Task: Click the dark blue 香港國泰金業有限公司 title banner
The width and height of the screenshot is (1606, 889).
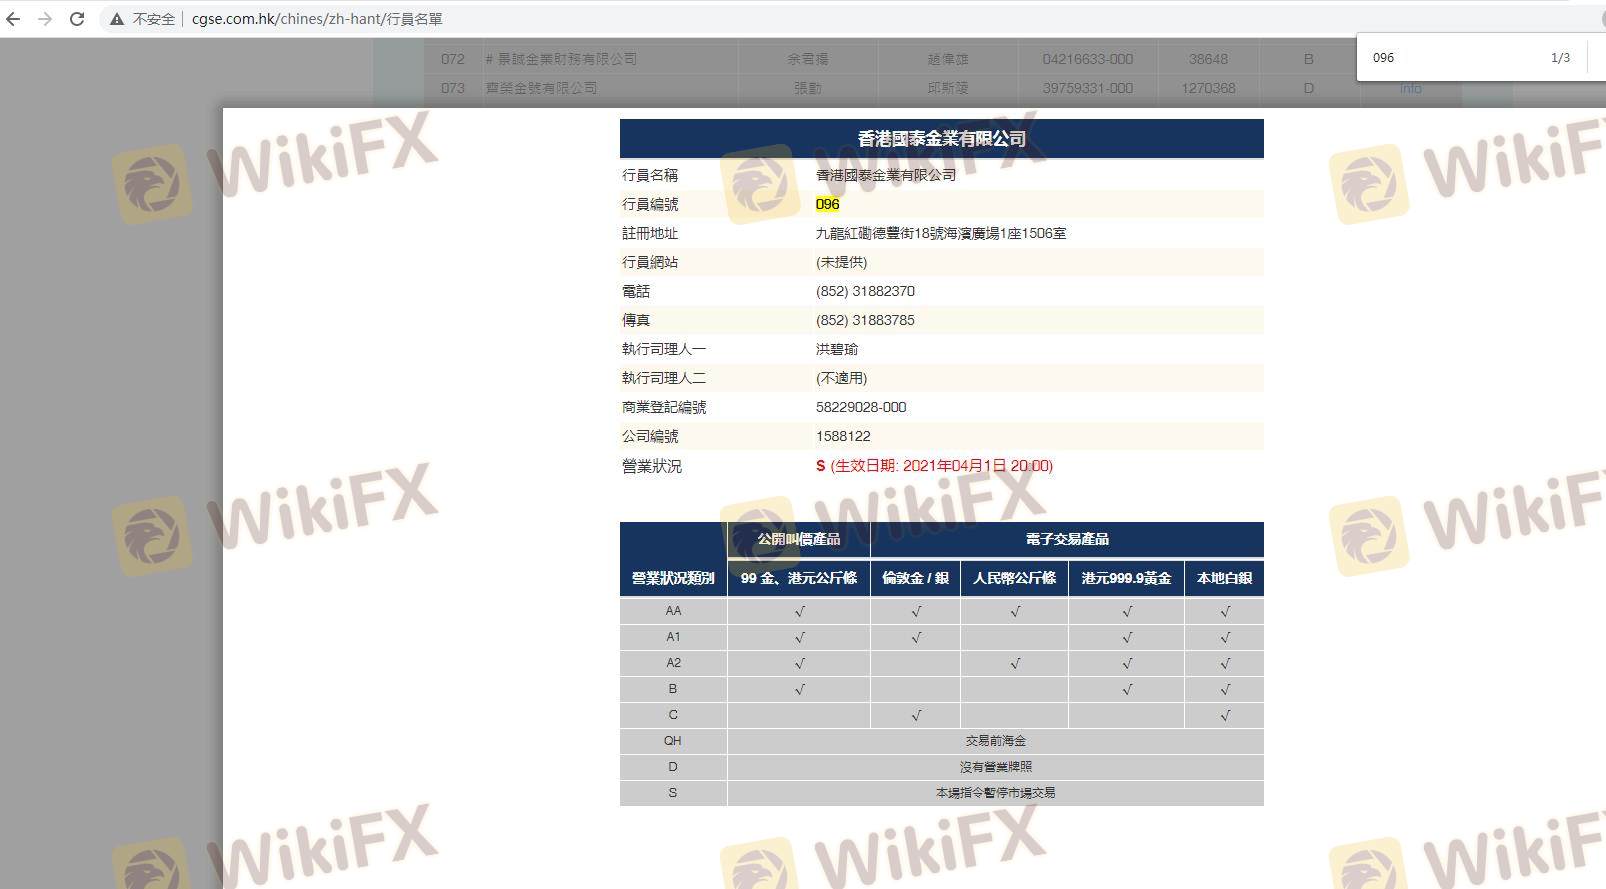Action: tap(942, 139)
